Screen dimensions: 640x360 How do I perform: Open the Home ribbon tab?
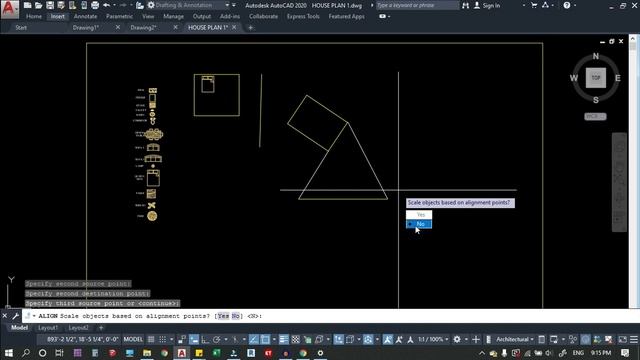[x=34, y=16]
